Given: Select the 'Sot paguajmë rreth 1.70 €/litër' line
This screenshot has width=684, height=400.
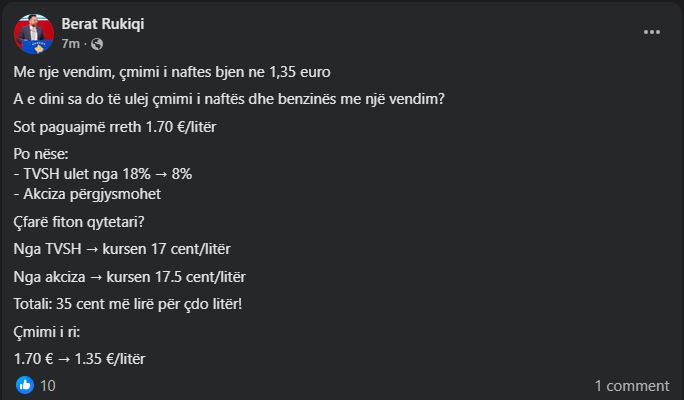Looking at the screenshot, I should point(115,127).
